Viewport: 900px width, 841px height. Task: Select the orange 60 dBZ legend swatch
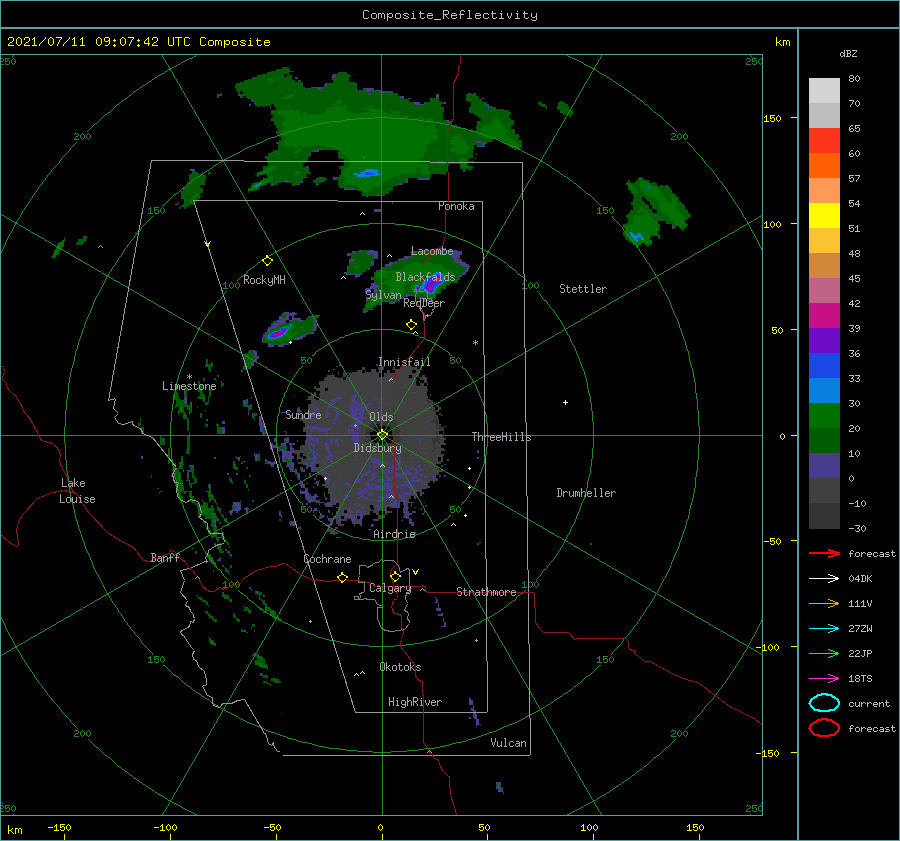(x=824, y=165)
